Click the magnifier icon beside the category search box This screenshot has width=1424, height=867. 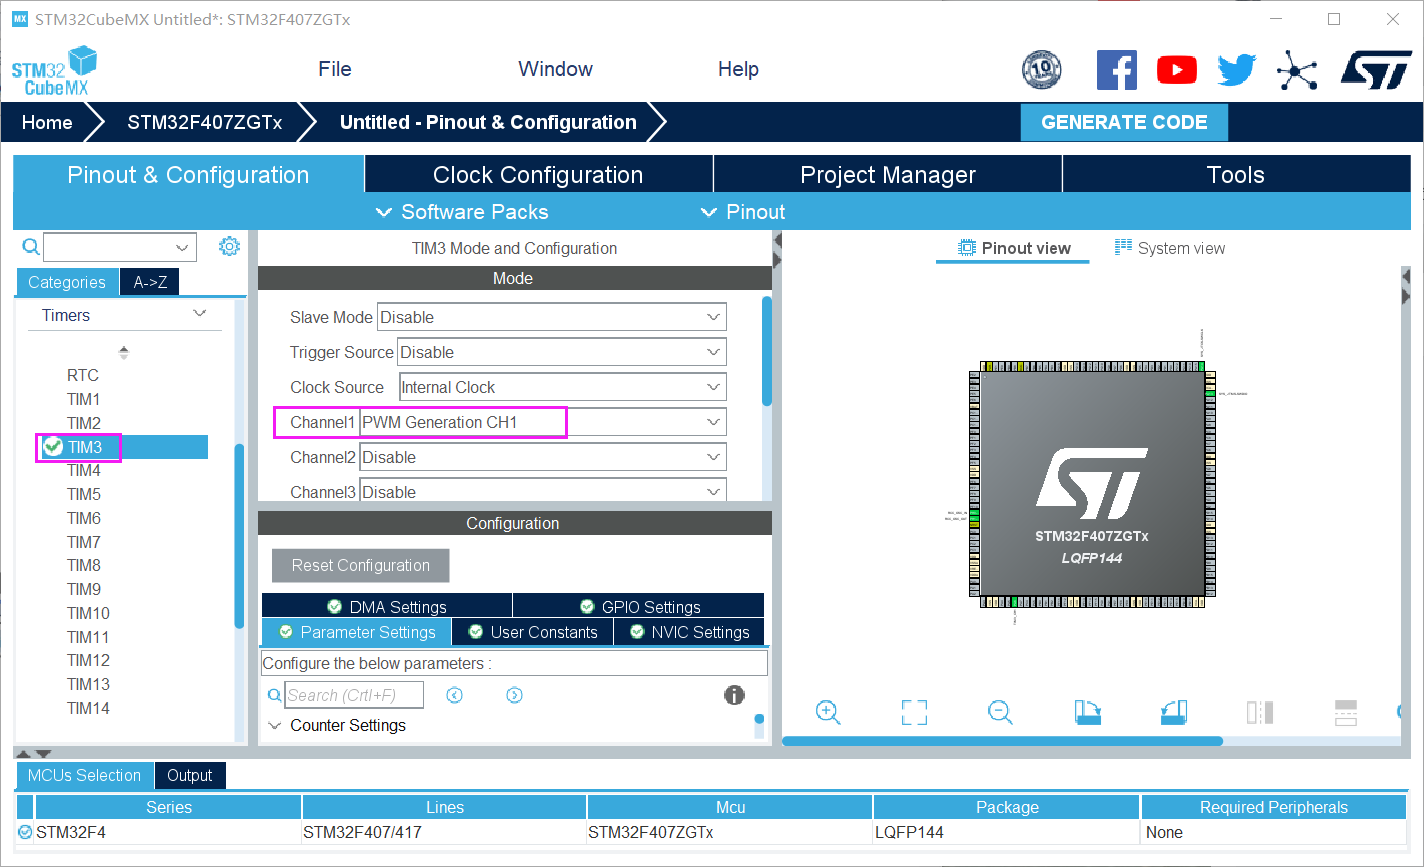[31, 247]
